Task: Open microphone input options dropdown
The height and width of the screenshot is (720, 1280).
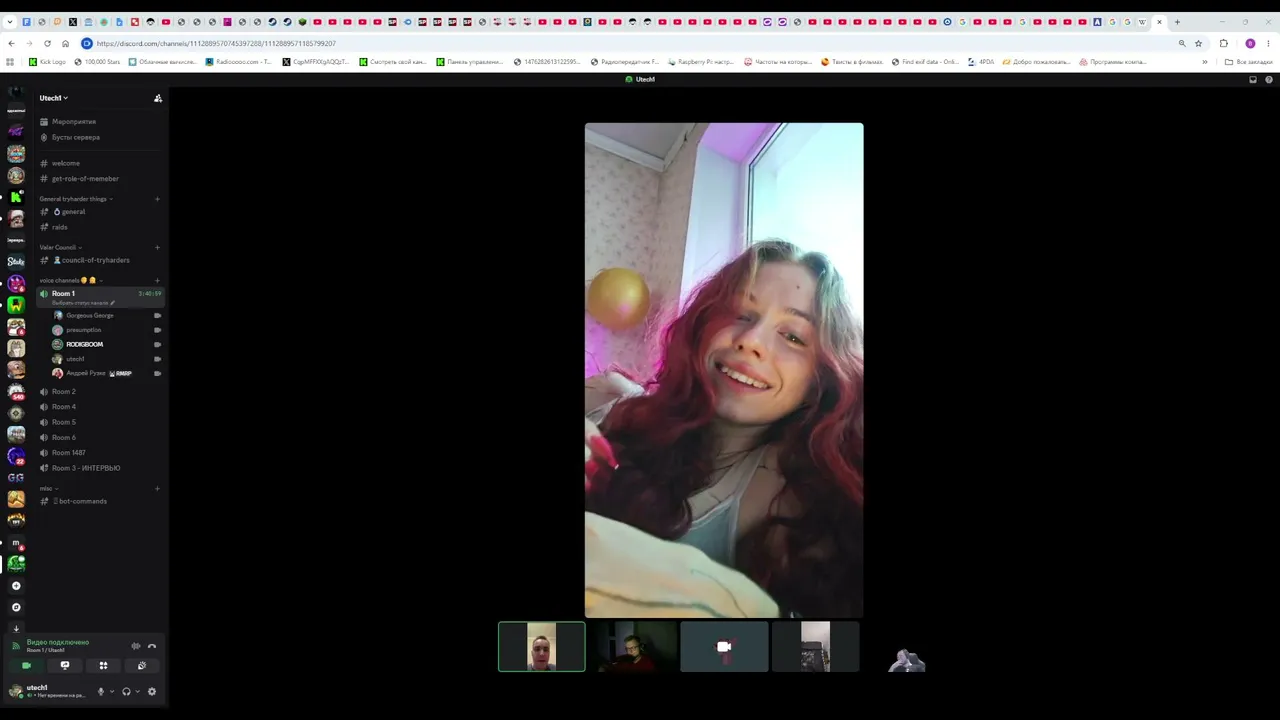Action: click(112, 691)
